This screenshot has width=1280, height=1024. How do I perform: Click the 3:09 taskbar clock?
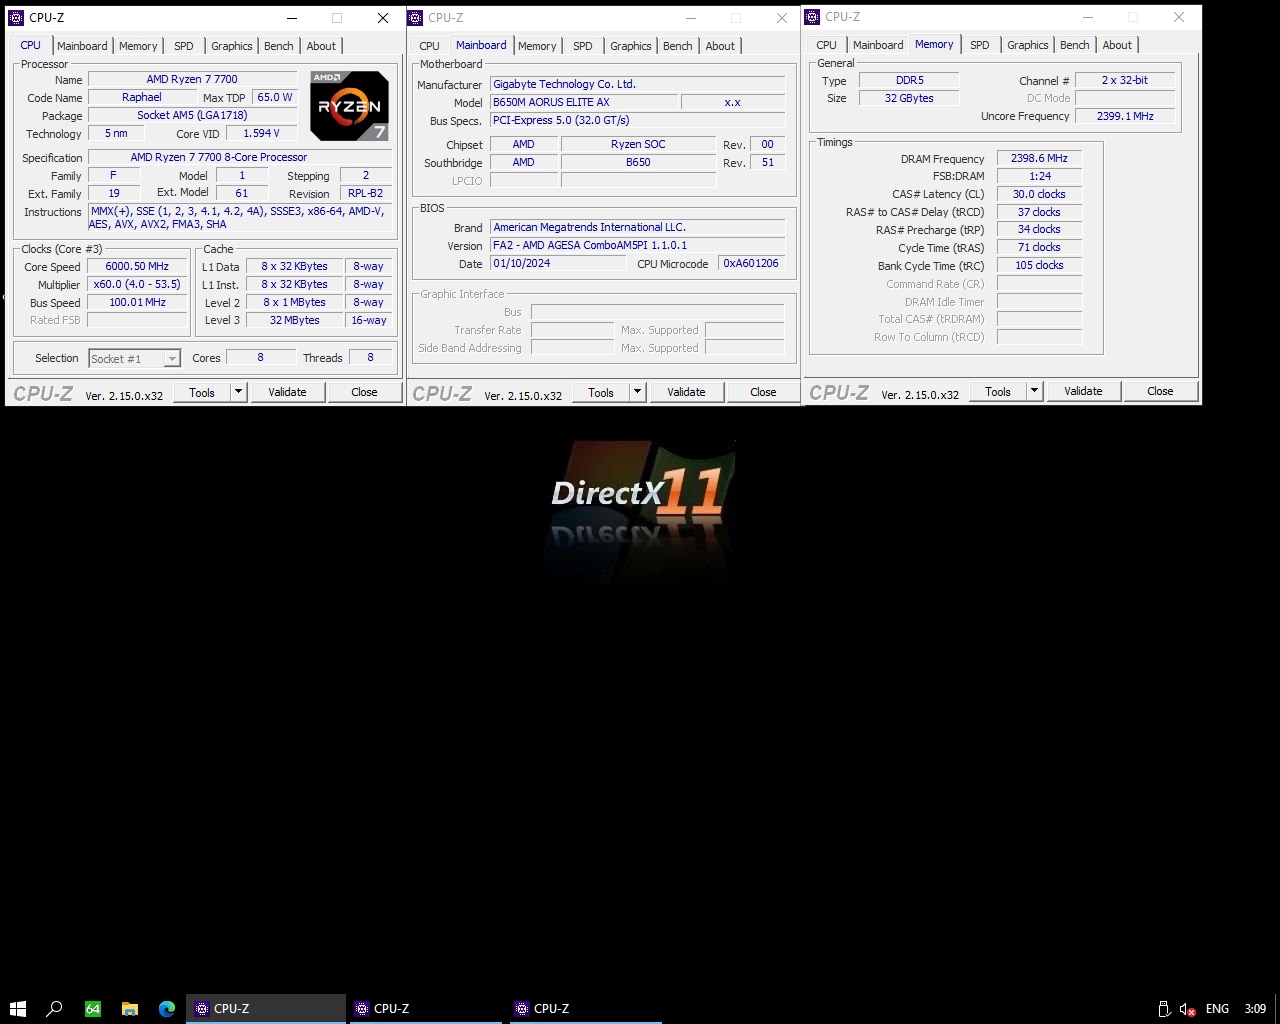(x=1255, y=1009)
